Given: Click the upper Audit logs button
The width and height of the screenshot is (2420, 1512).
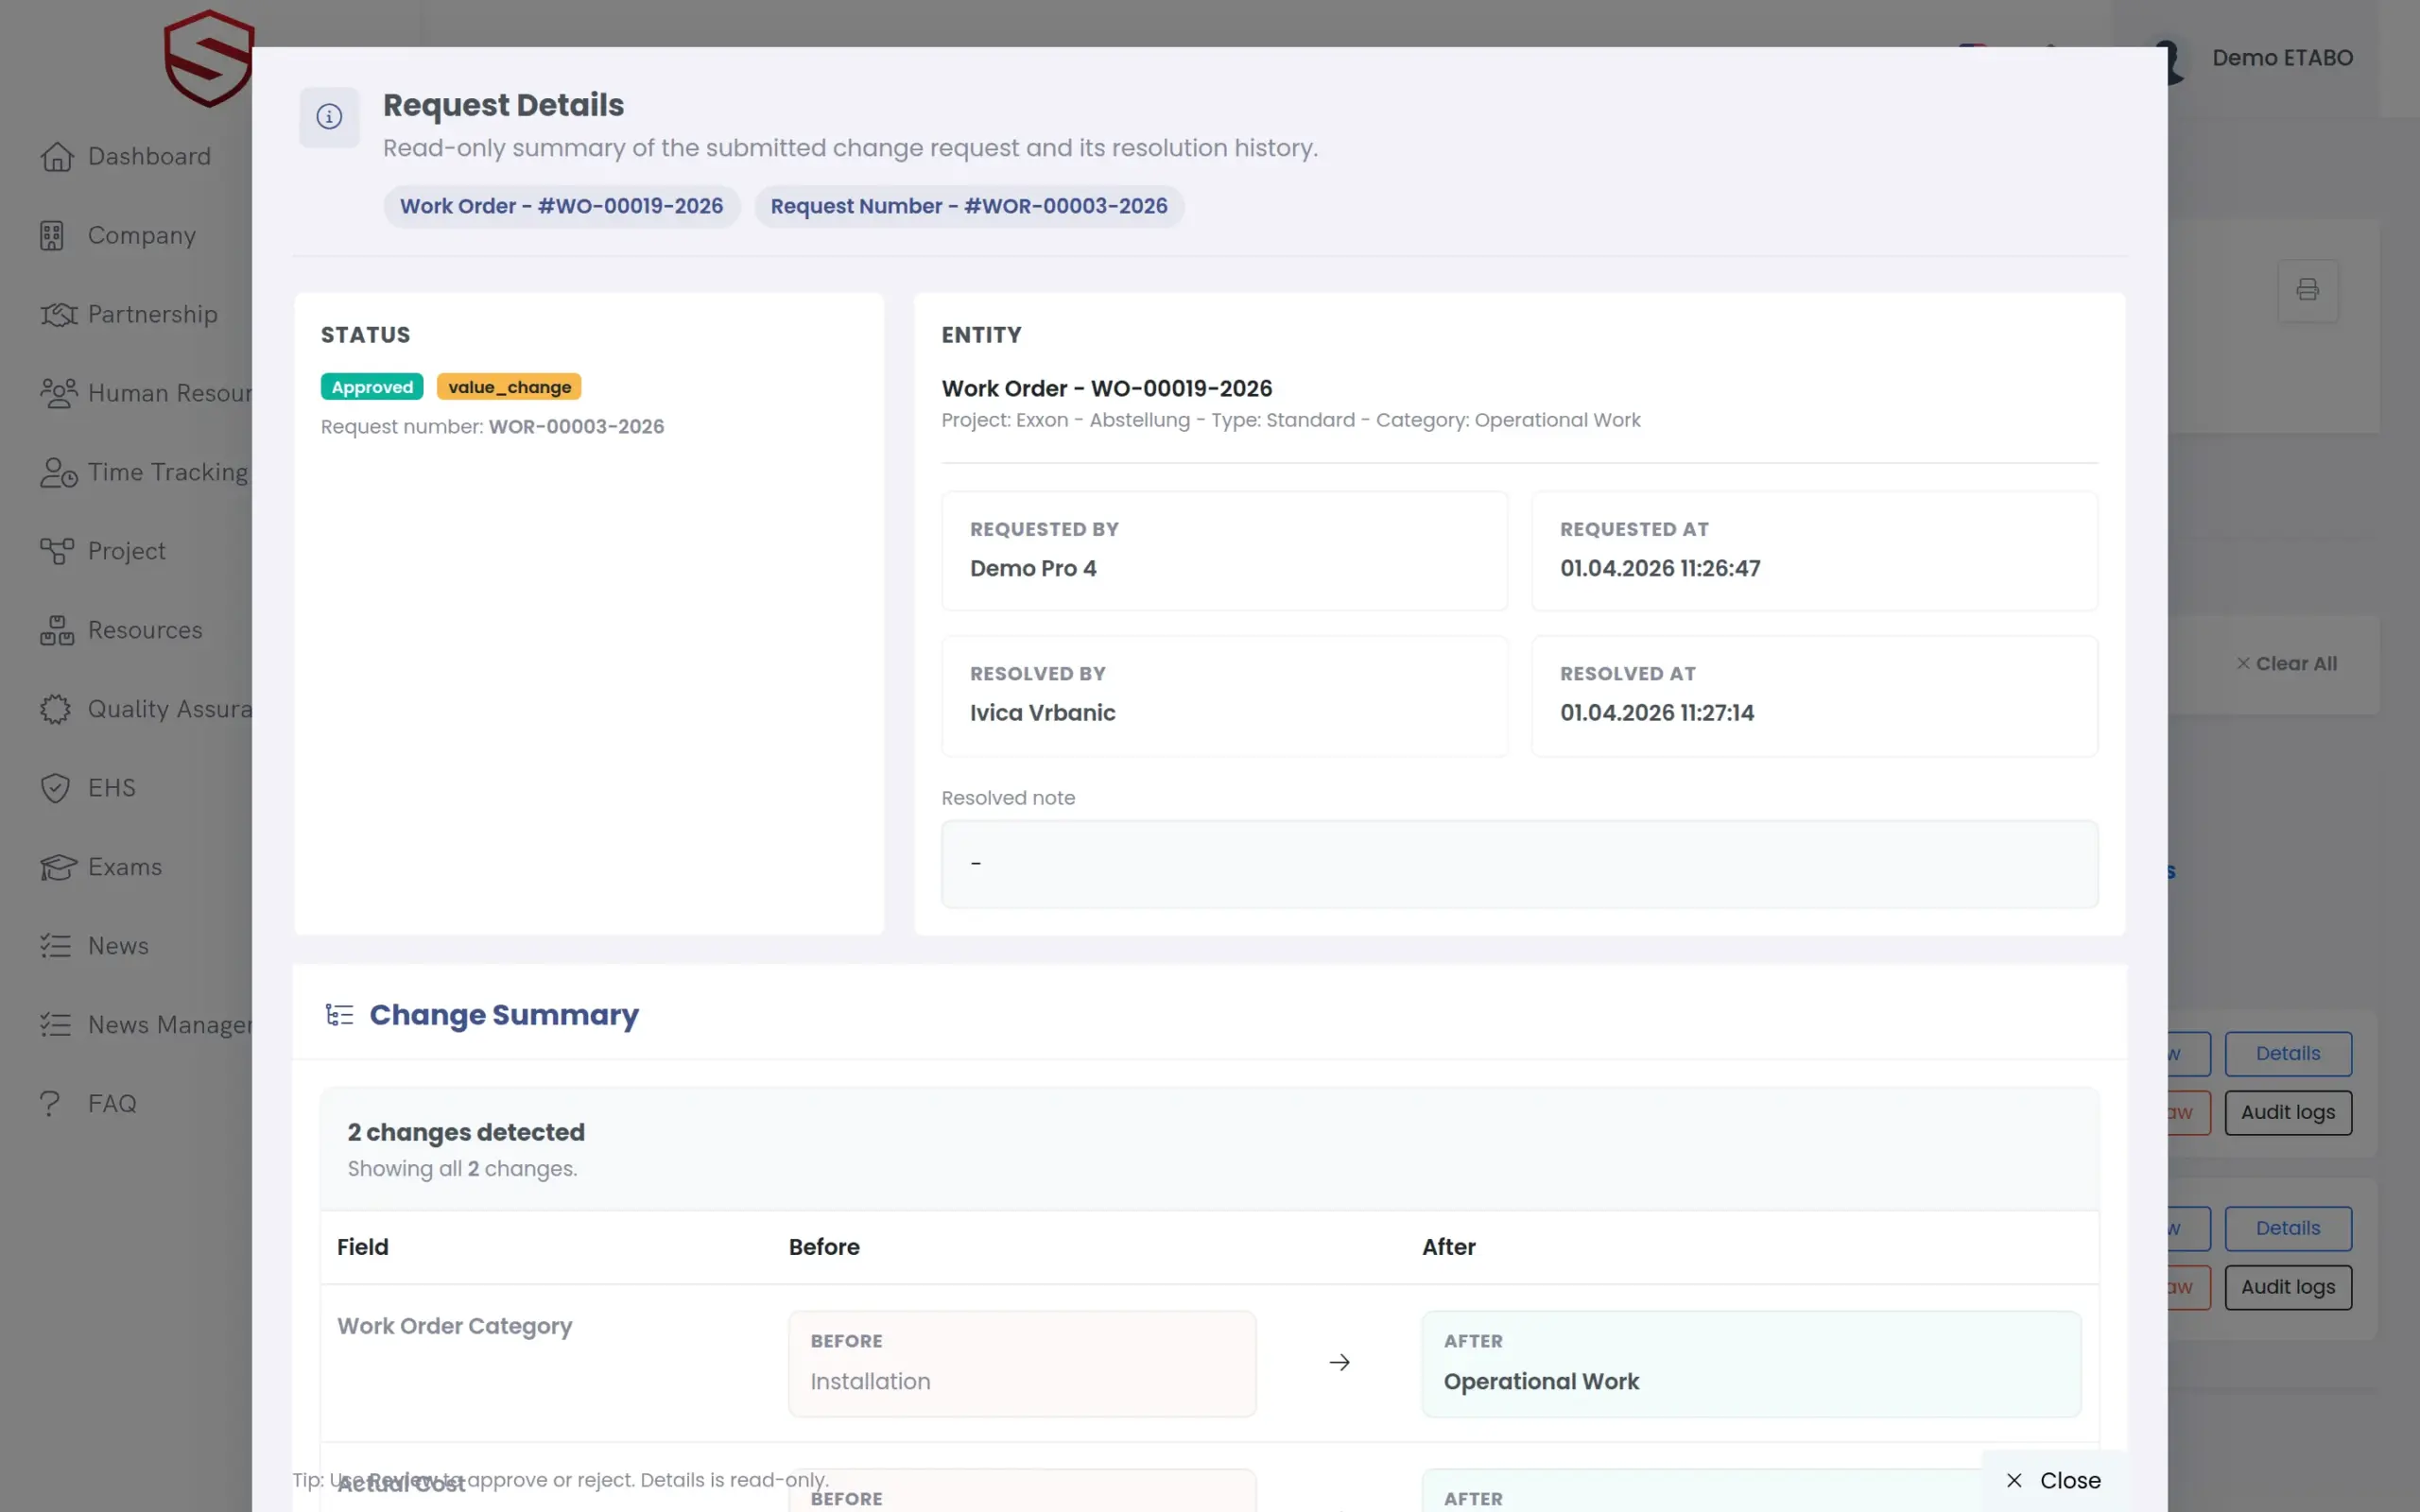Looking at the screenshot, I should pyautogui.click(x=2288, y=1113).
